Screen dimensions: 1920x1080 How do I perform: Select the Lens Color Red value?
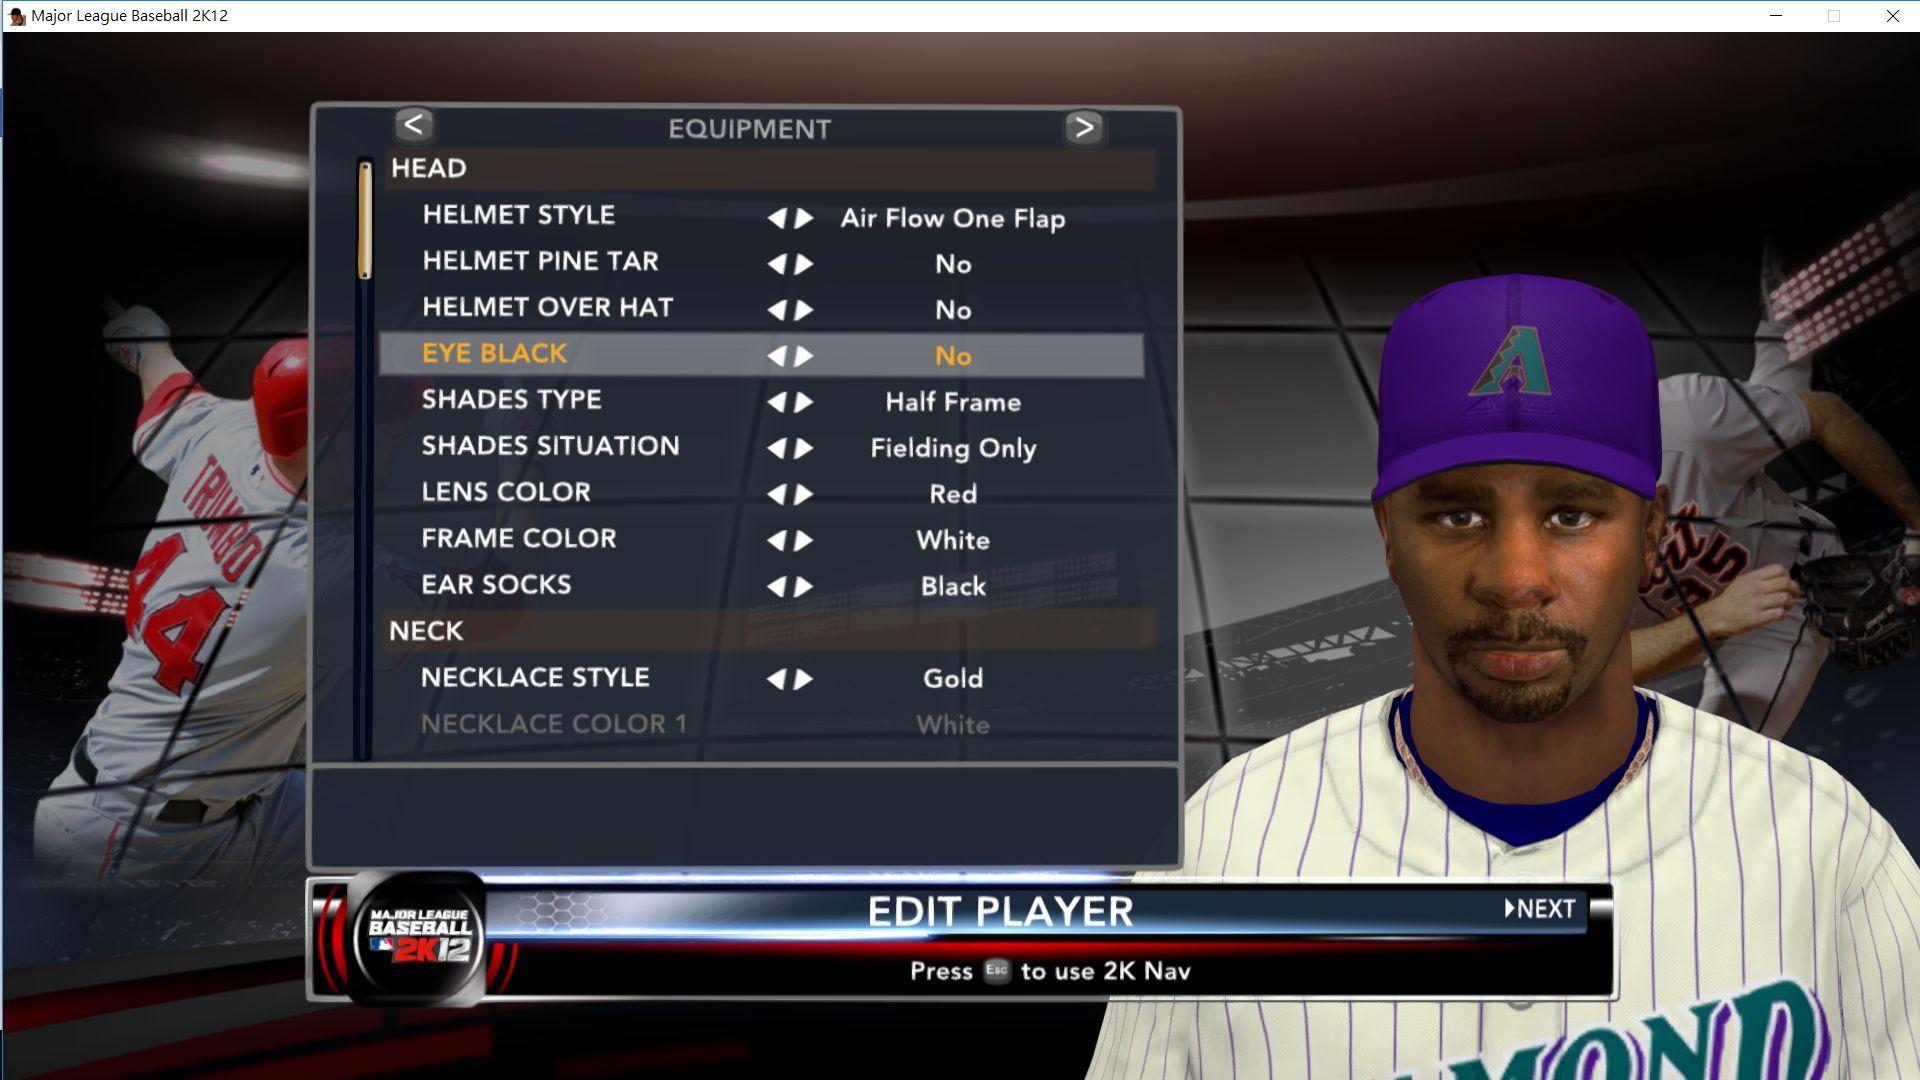coord(953,494)
